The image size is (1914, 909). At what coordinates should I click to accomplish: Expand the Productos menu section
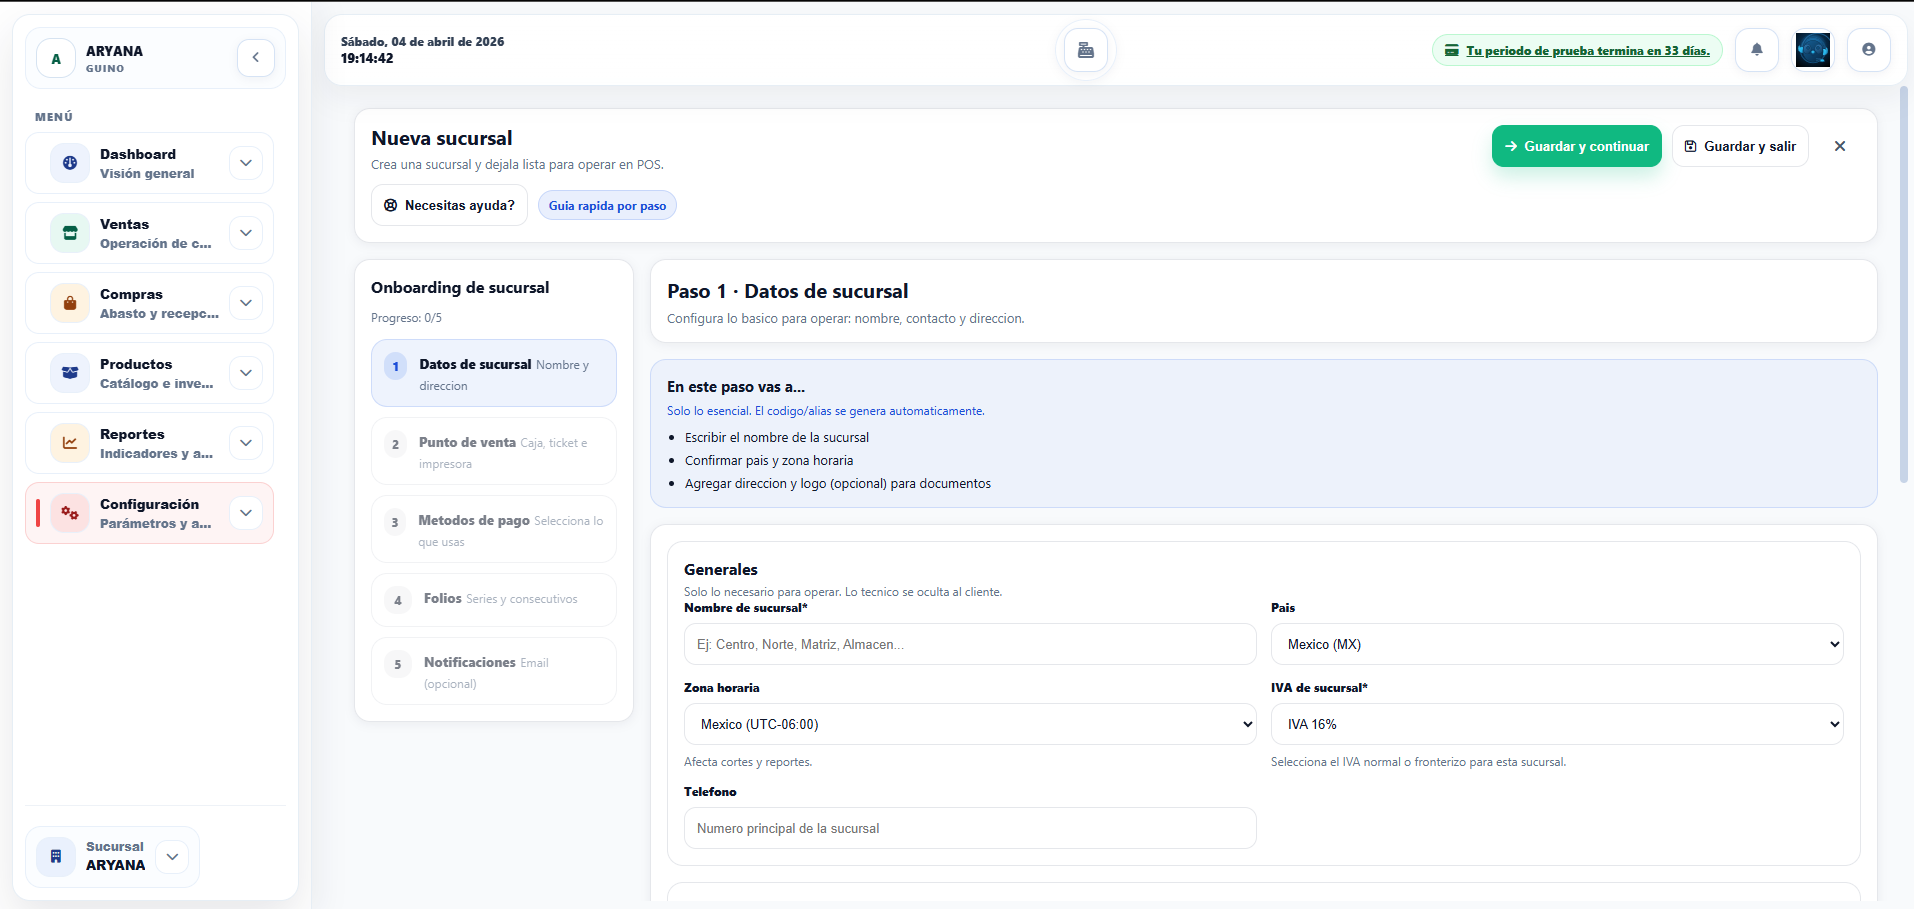pyautogui.click(x=245, y=373)
